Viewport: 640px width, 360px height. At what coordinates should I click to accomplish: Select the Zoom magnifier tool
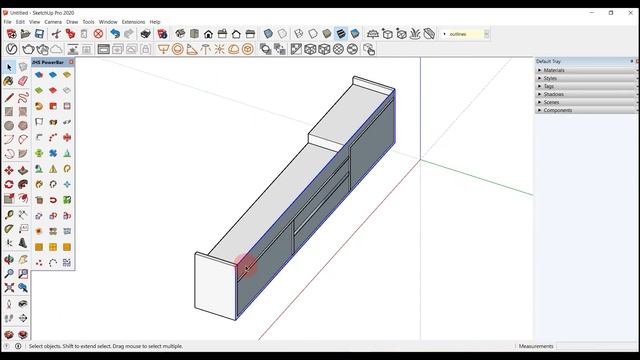9,273
